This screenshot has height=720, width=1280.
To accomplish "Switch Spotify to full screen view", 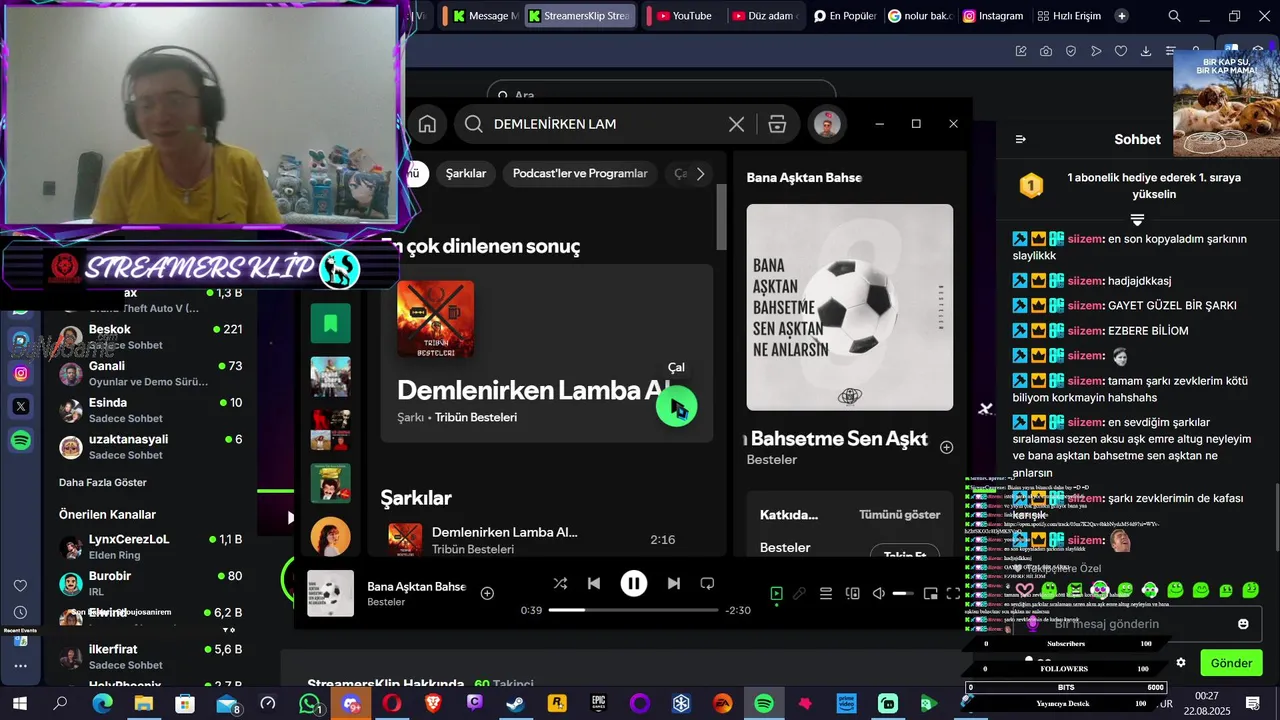I will coord(953,594).
